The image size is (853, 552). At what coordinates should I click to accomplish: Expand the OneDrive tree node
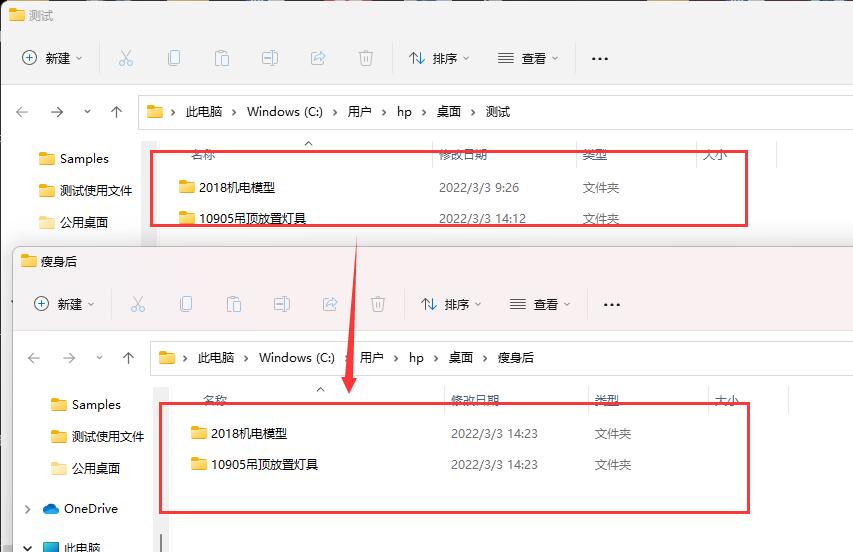[27, 509]
